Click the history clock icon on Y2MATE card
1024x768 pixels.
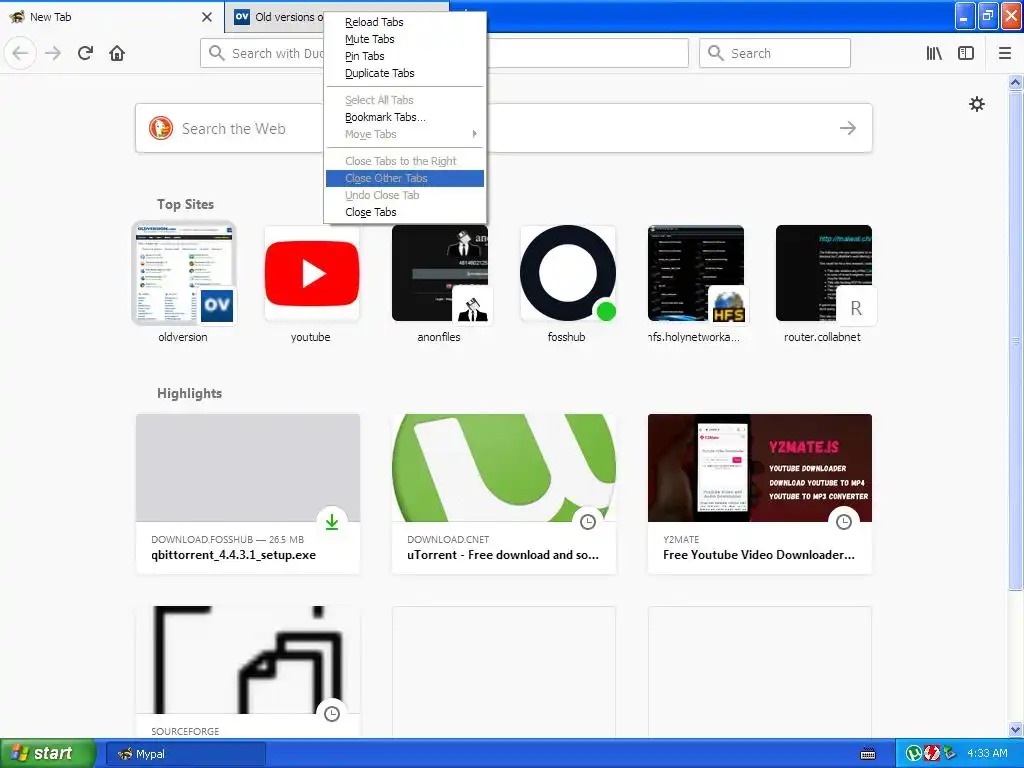[844, 521]
